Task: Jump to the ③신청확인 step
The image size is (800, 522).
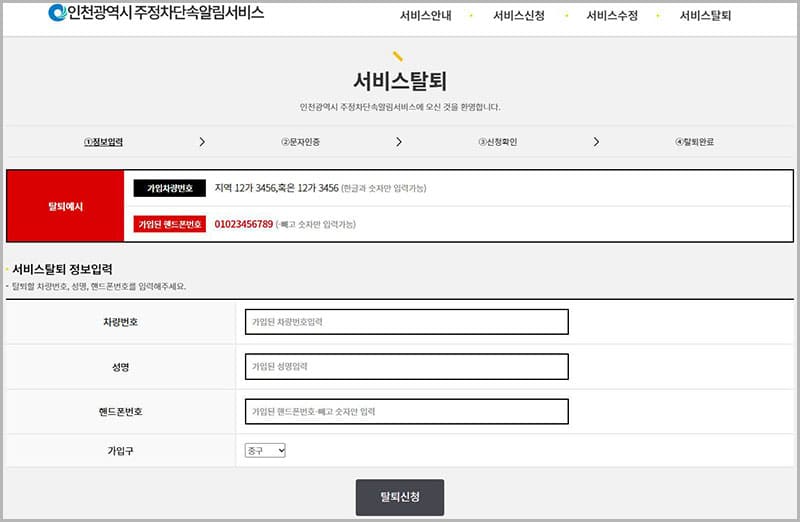Action: coord(497,142)
